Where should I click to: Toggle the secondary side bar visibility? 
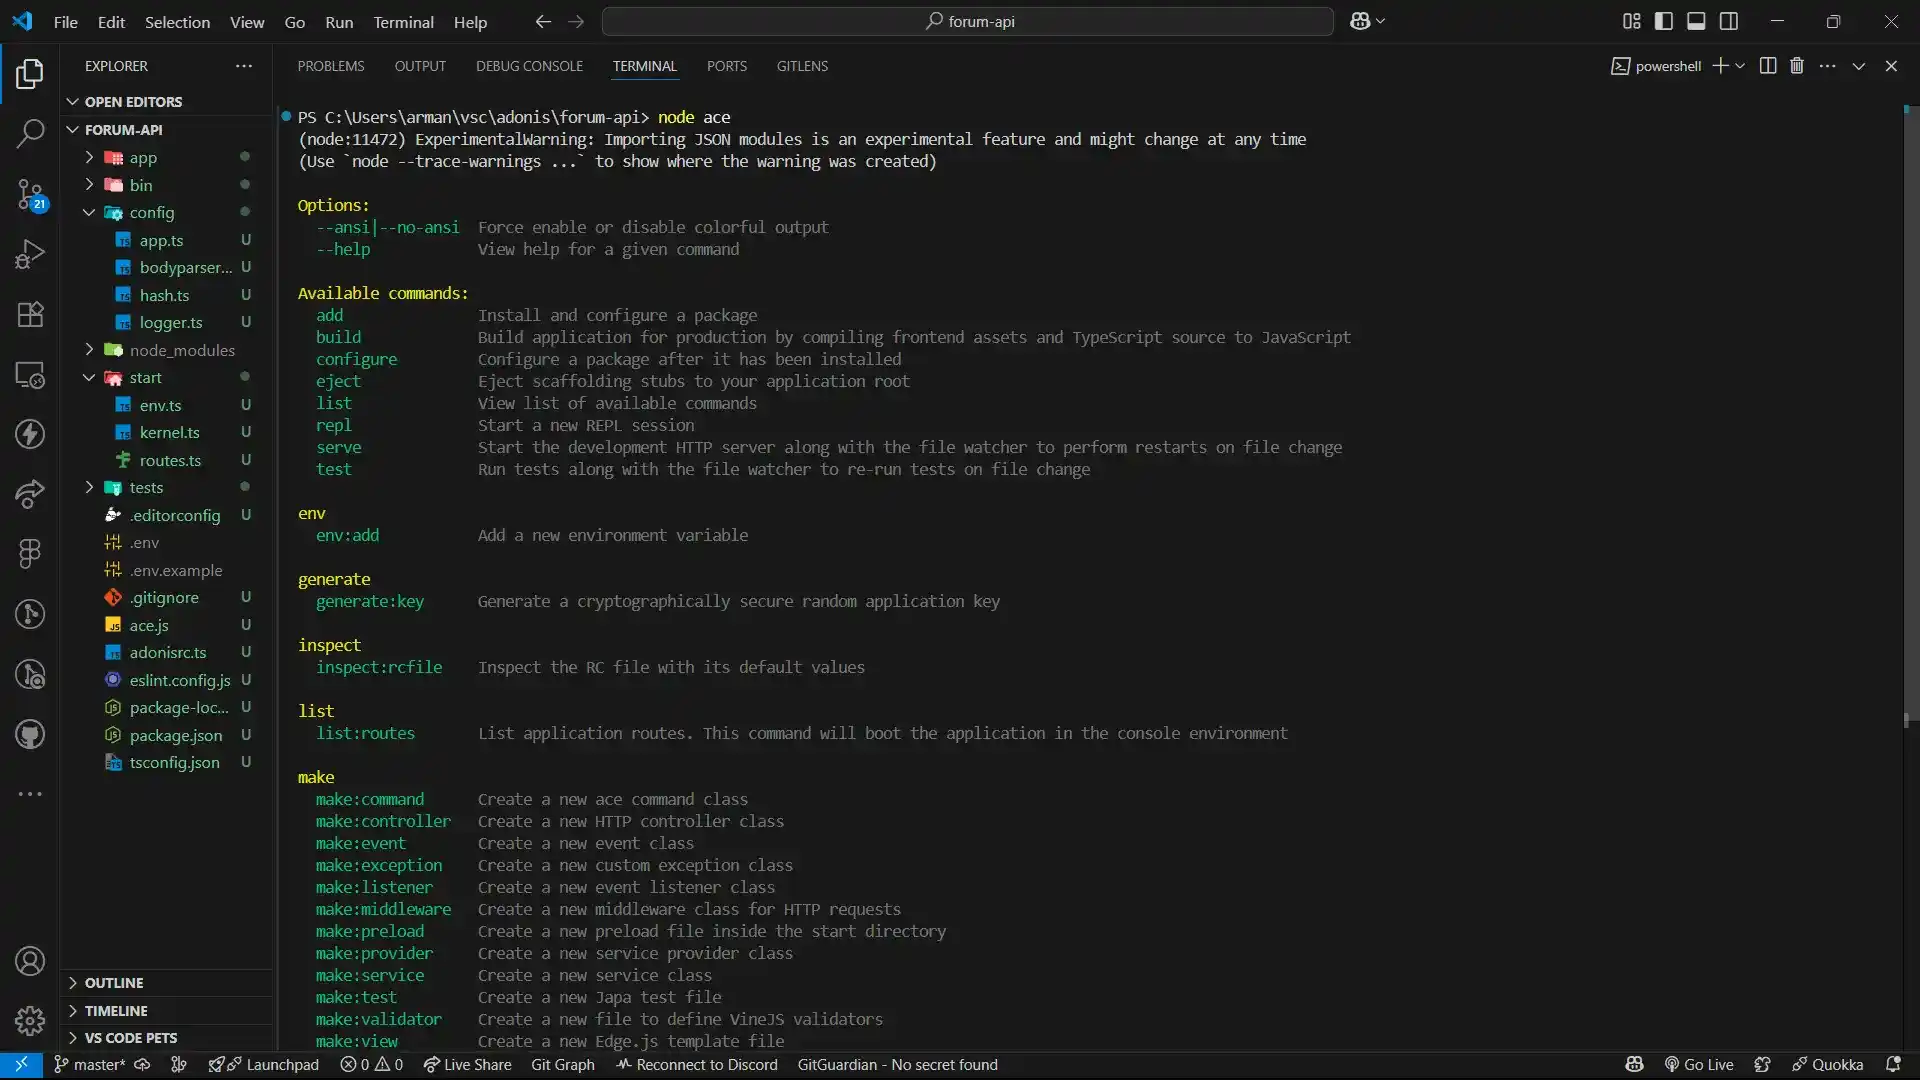pyautogui.click(x=1728, y=21)
